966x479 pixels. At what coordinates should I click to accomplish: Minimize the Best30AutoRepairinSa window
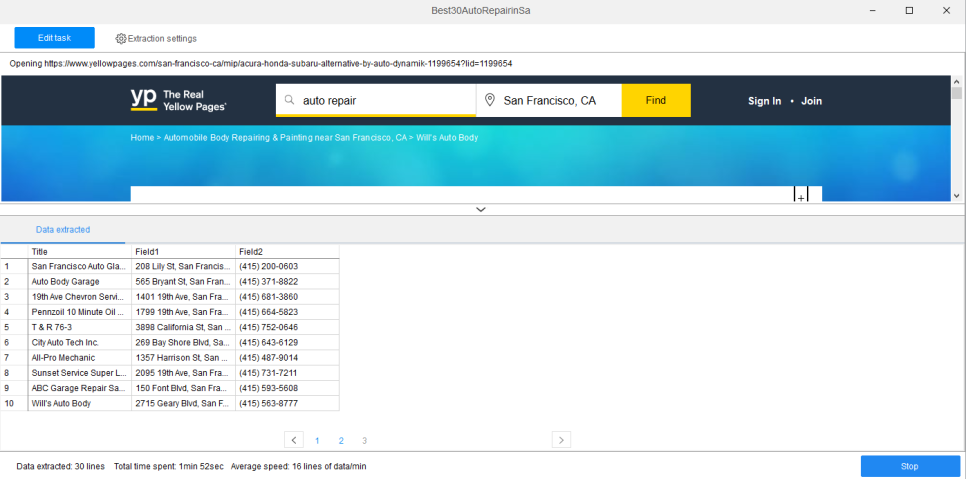click(x=873, y=10)
